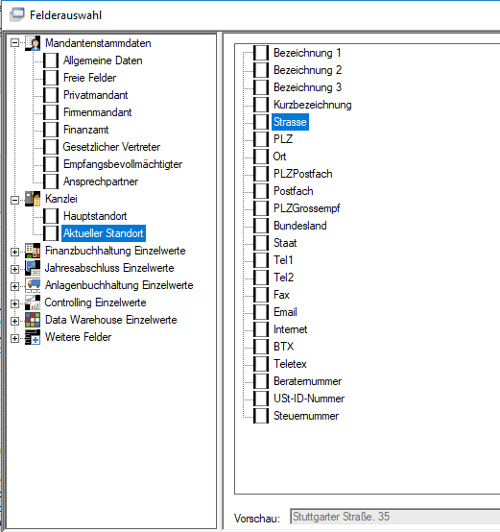Screen dimensions: 500x532
Task: Select the Teletex label
Action: tap(290, 364)
